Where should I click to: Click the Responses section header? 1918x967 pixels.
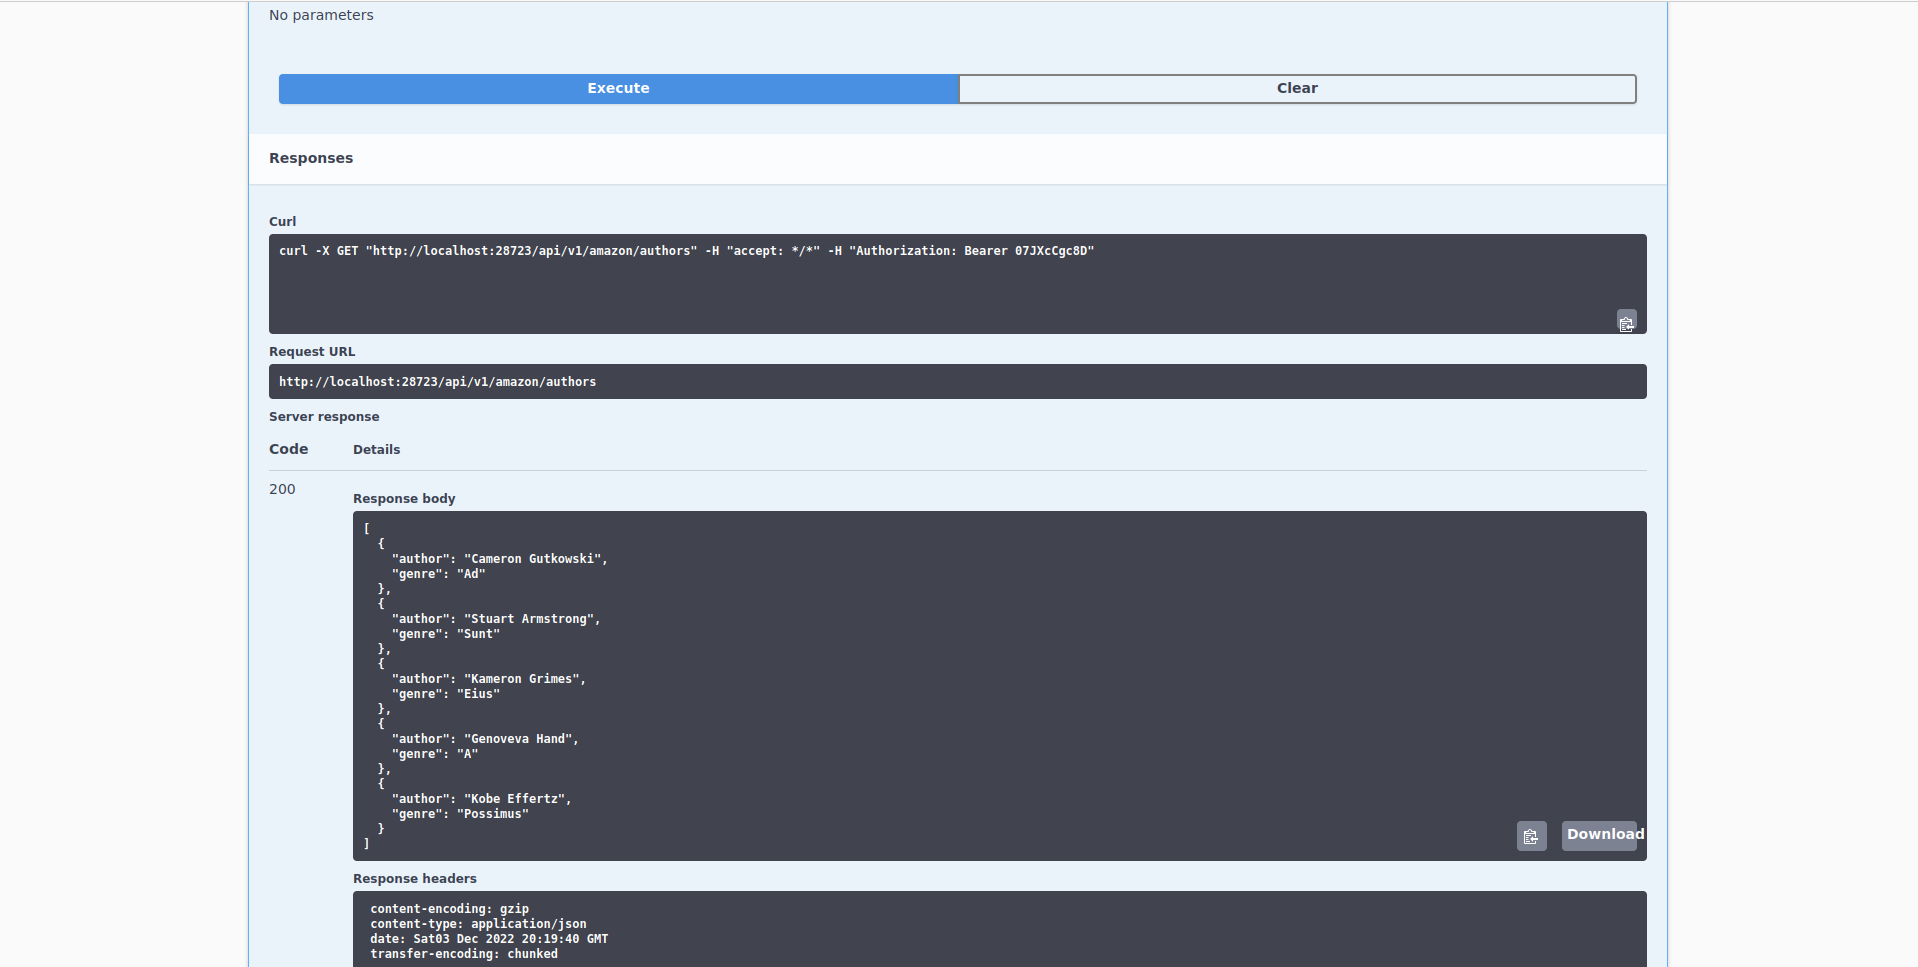point(310,158)
